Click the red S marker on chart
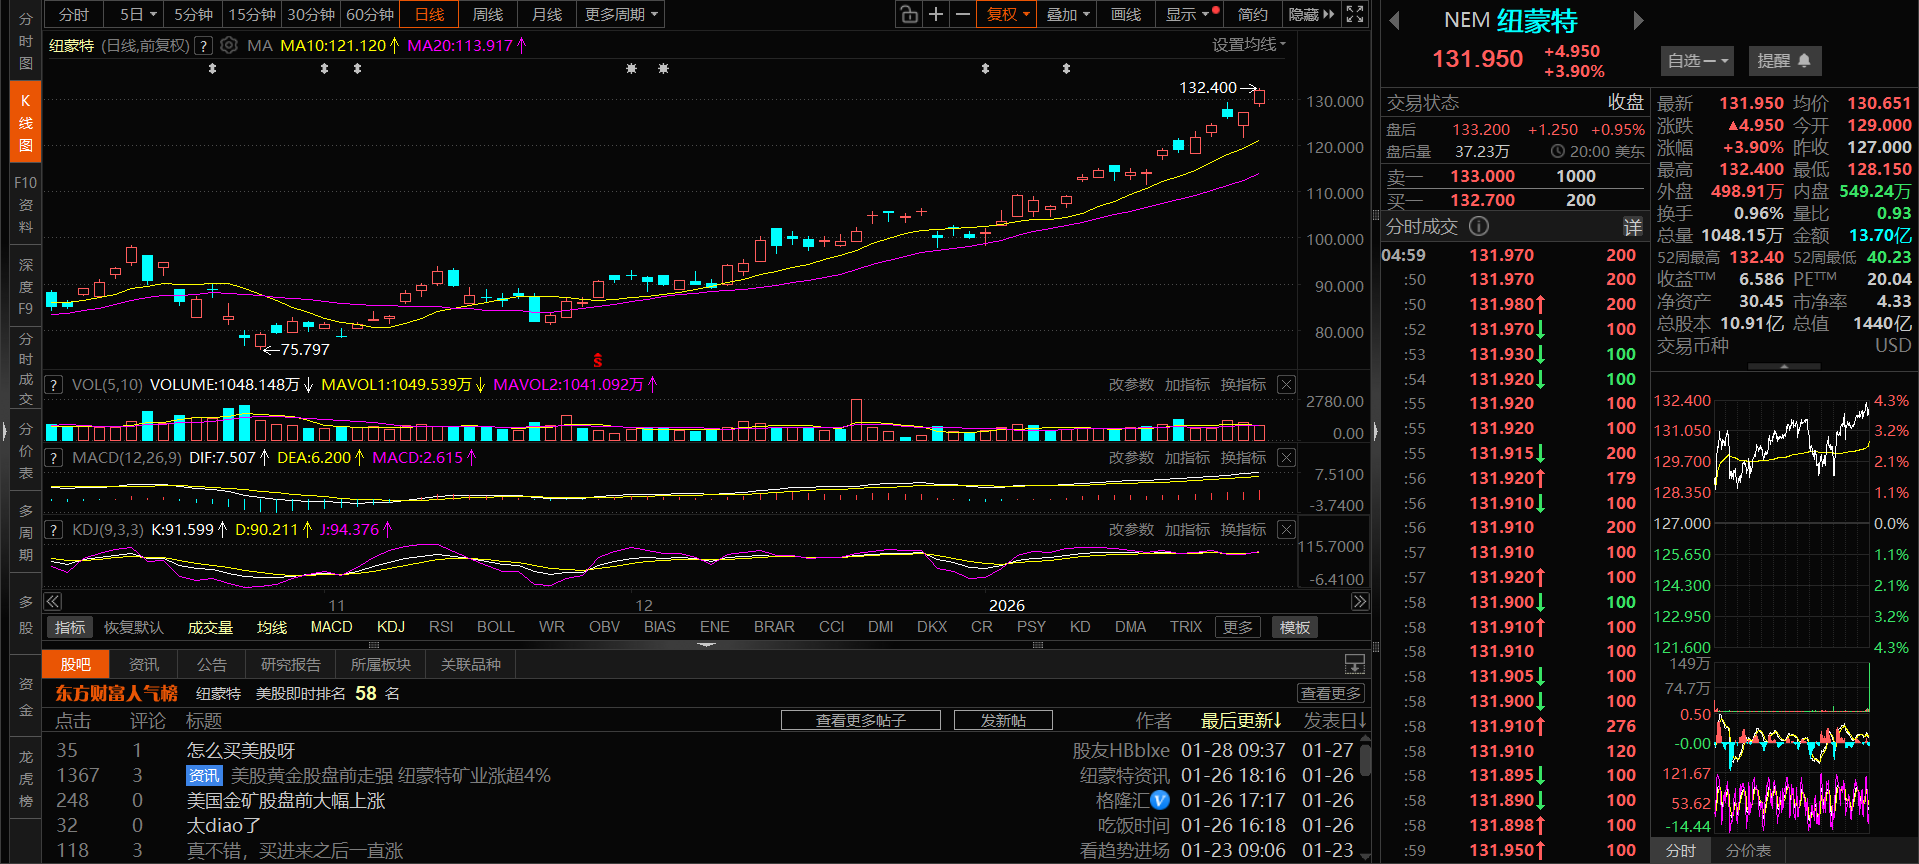This screenshot has width=1919, height=864. pyautogui.click(x=598, y=360)
